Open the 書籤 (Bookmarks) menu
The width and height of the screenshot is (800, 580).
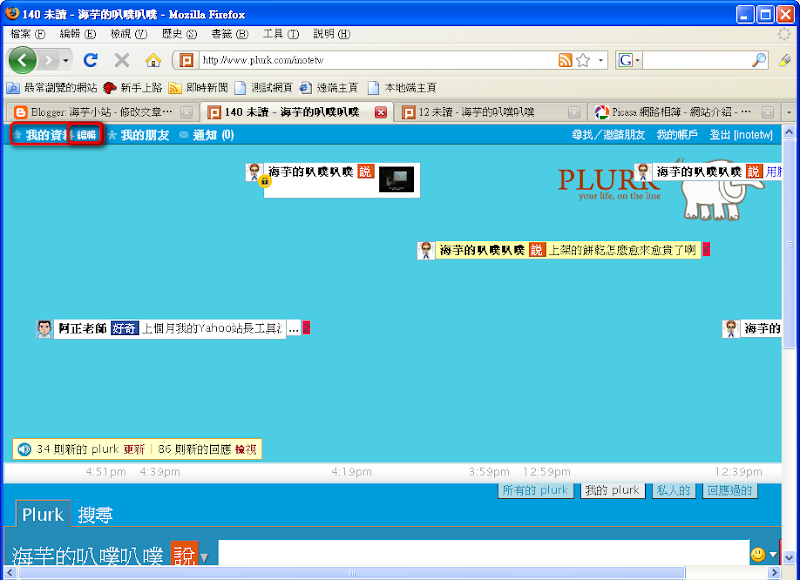[x=230, y=34]
